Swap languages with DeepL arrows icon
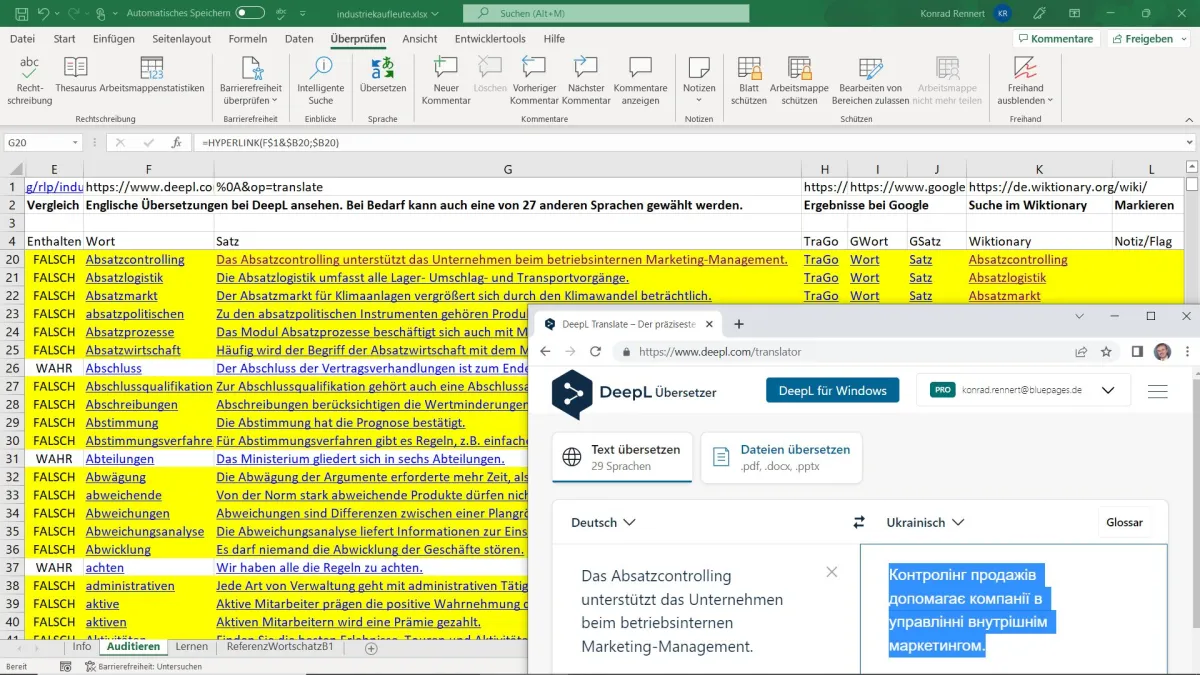This screenshot has width=1200, height=675. pyautogui.click(x=858, y=522)
